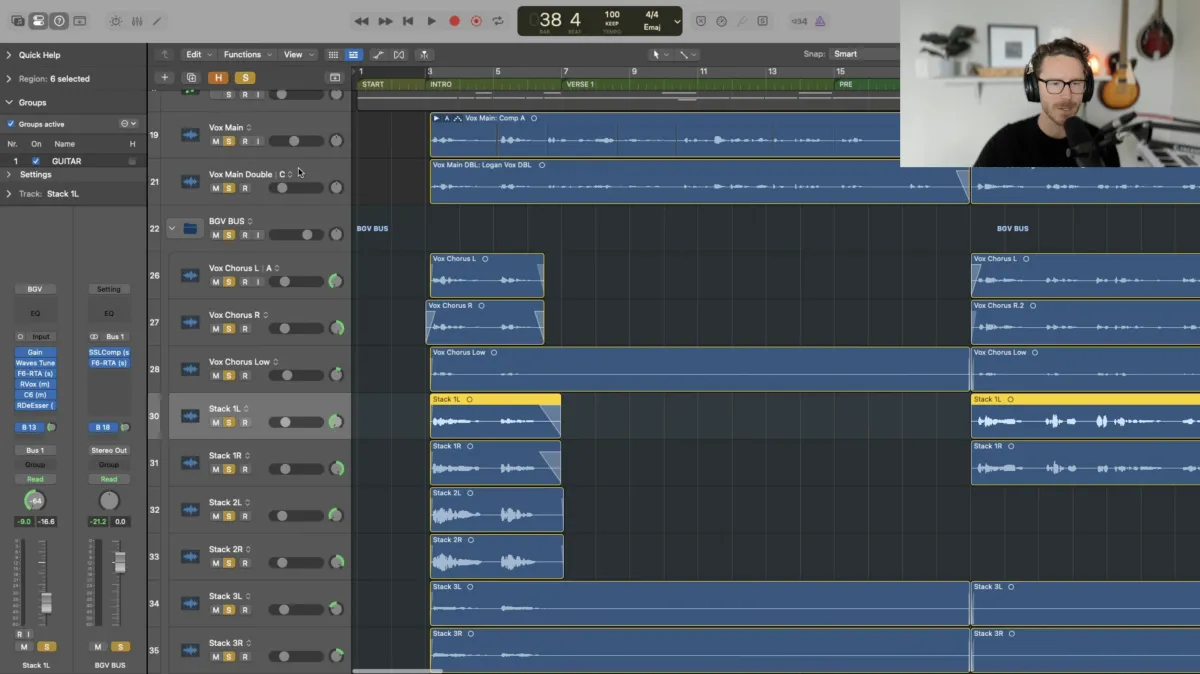Toggle solo on Stack 2L track
Viewport: 1200px width, 674px height.
[229, 516]
